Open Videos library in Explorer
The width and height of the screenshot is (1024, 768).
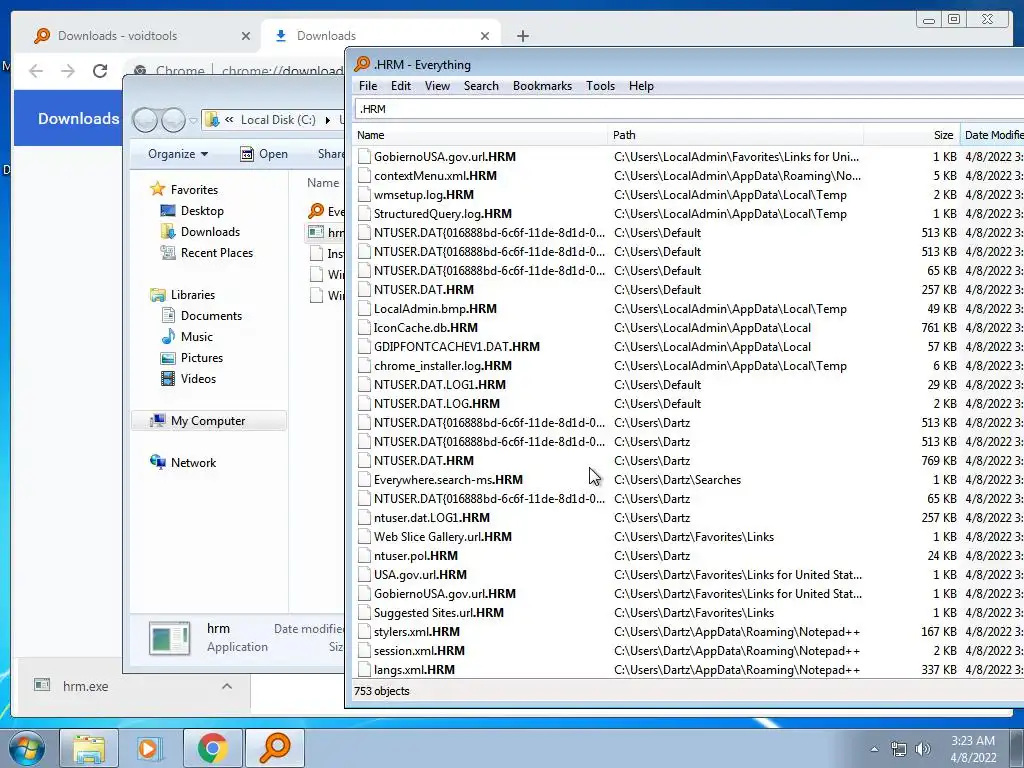pyautogui.click(x=198, y=379)
